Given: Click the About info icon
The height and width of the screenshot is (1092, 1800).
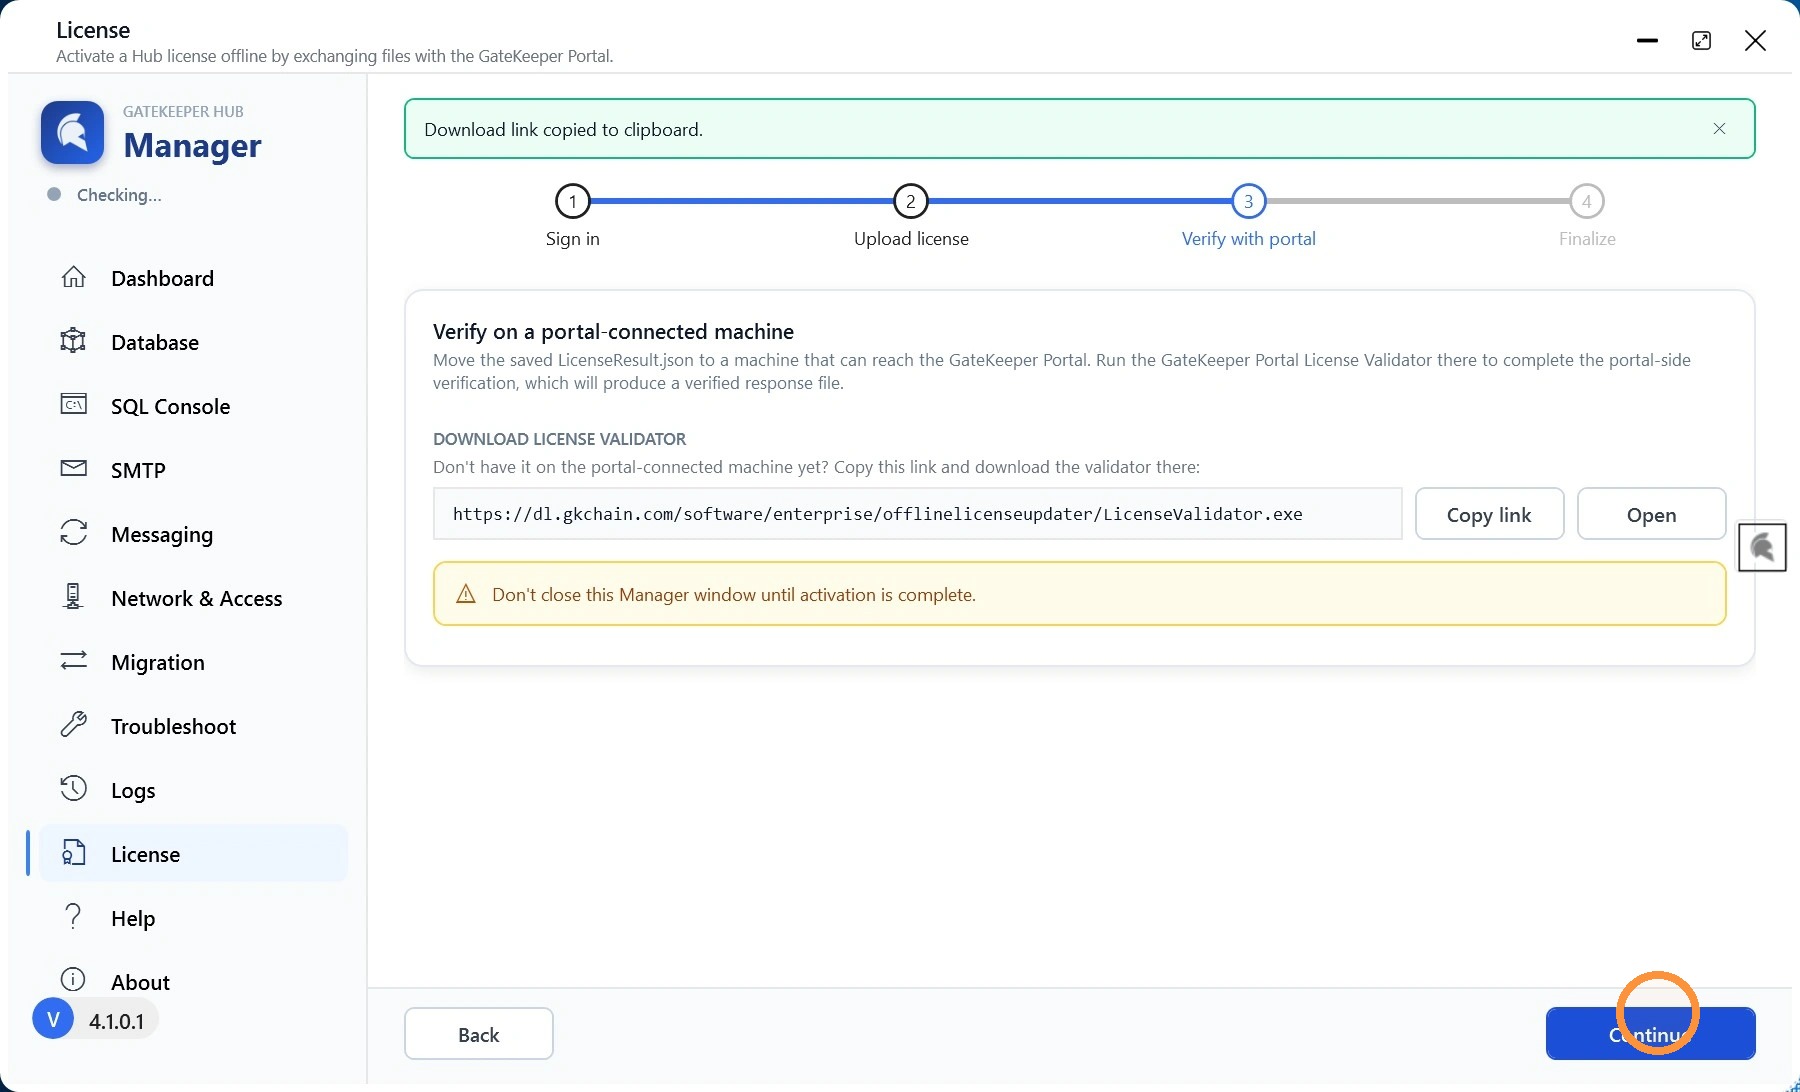Looking at the screenshot, I should pyautogui.click(x=73, y=979).
